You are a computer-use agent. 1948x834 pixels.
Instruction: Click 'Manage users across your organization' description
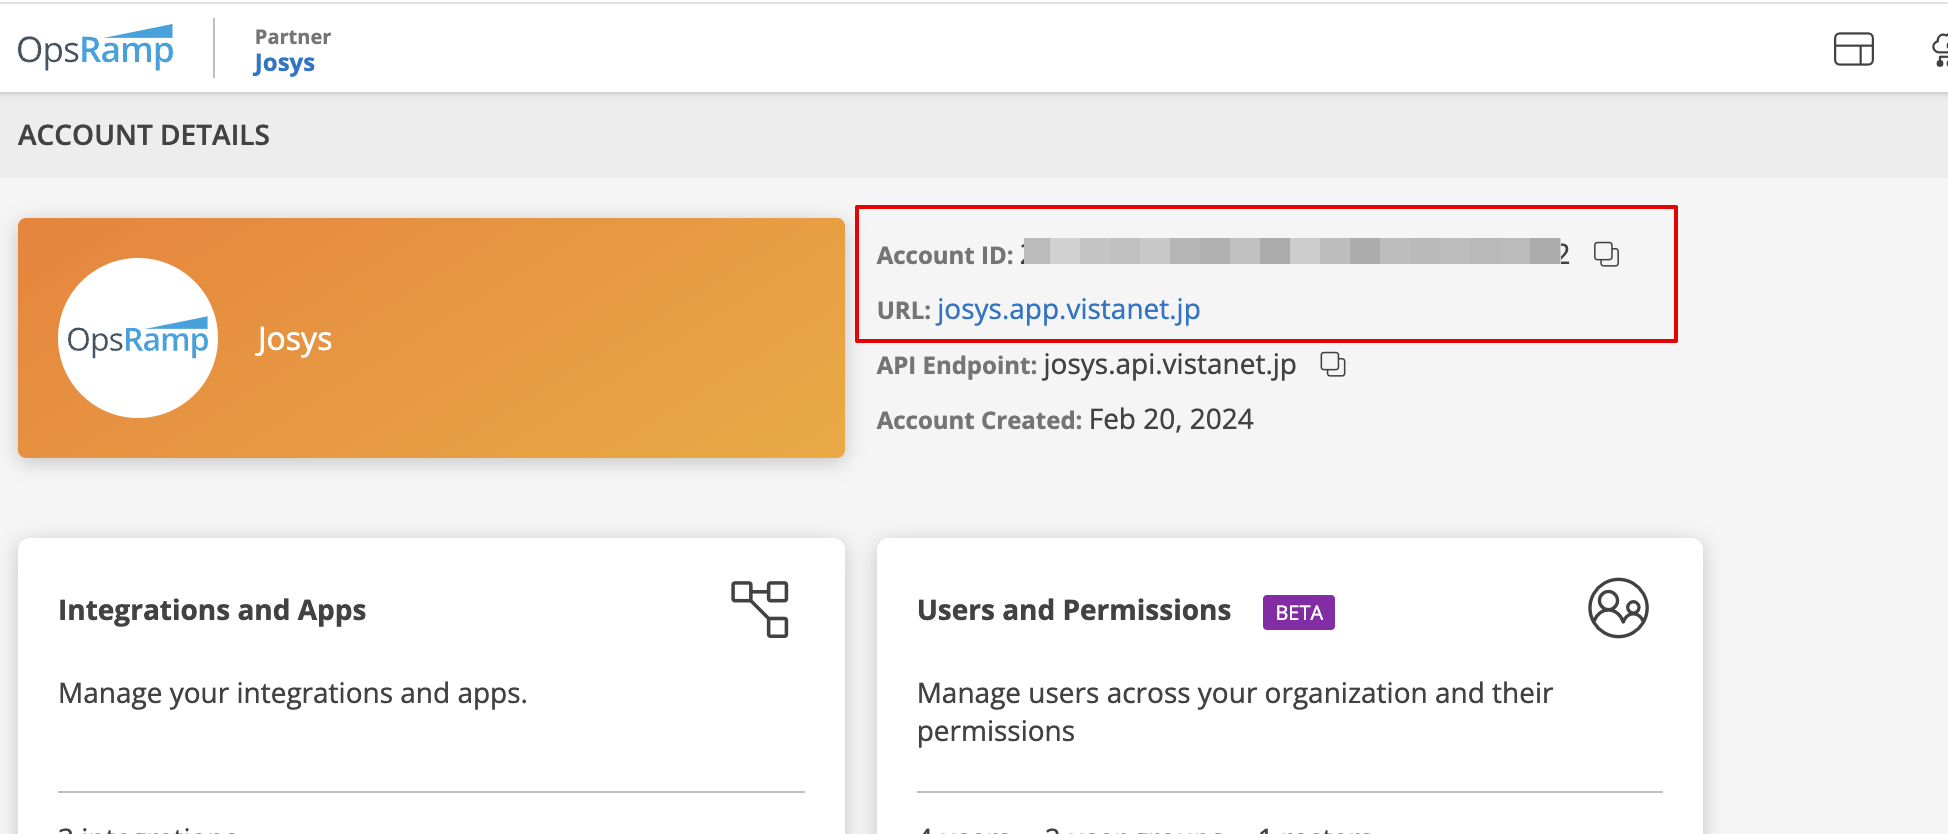point(1235,712)
